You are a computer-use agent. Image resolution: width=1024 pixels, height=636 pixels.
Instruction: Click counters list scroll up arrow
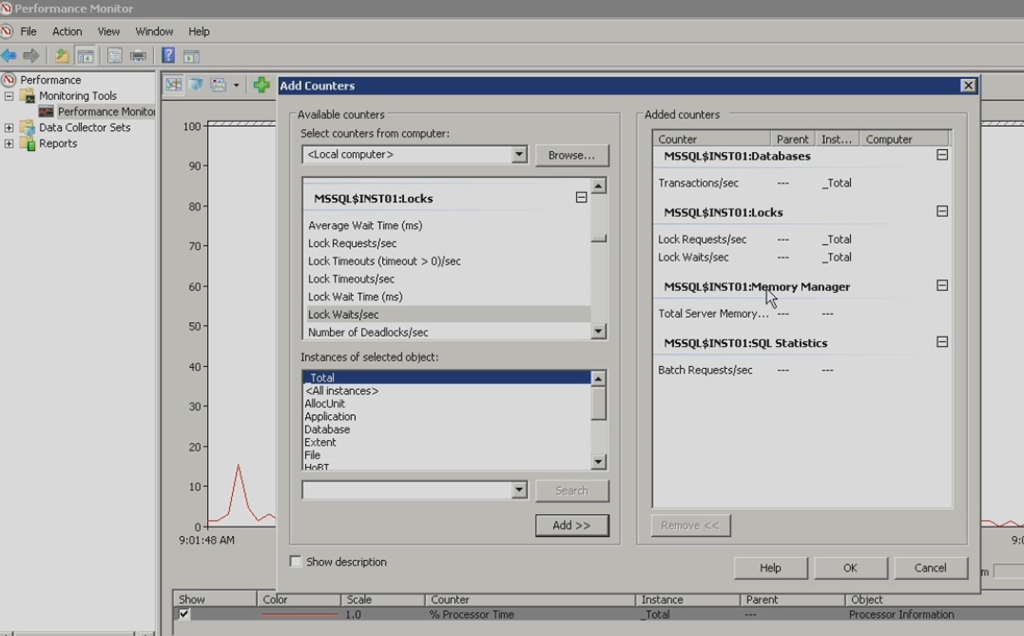[x=599, y=186]
